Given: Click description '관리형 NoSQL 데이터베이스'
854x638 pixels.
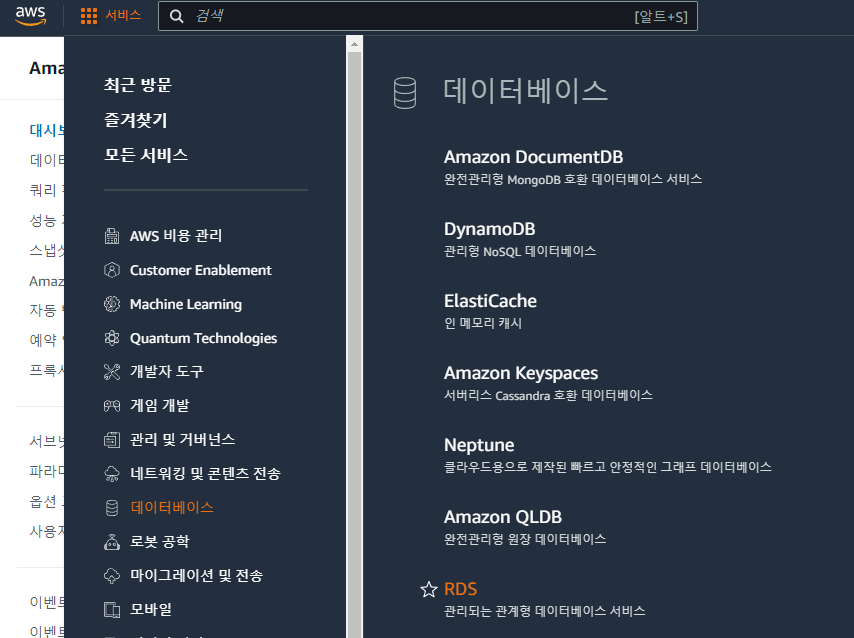Looking at the screenshot, I should coord(520,251).
